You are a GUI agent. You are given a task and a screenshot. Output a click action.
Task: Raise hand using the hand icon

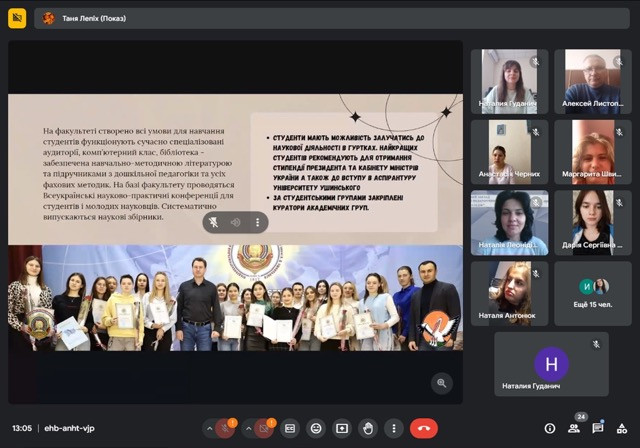(368, 428)
